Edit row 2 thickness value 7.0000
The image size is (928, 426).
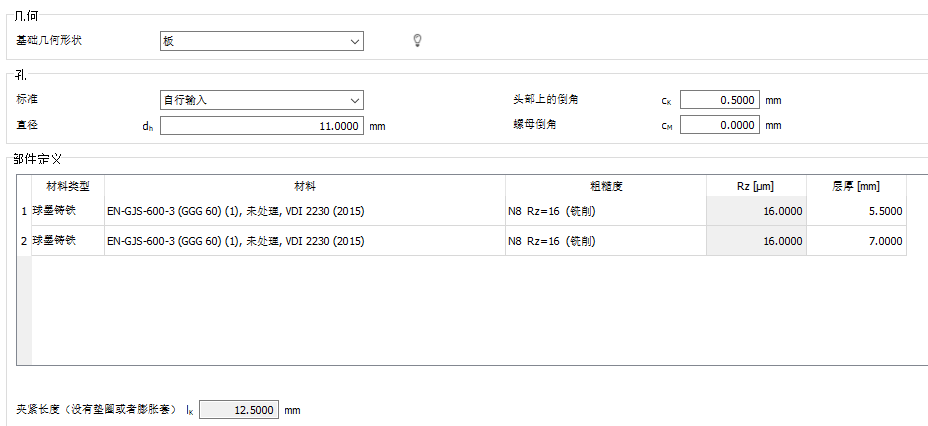pos(856,241)
